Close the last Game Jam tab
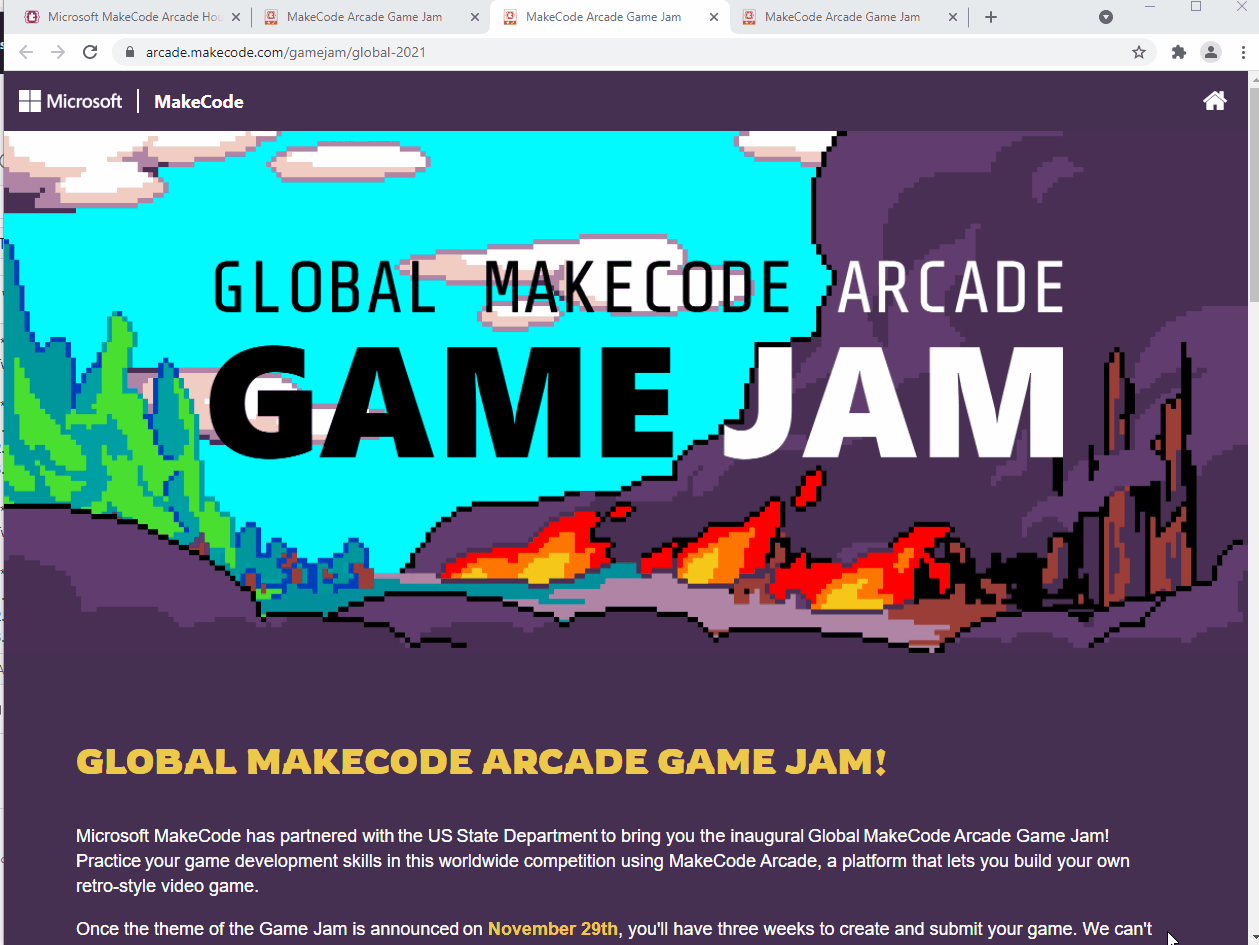This screenshot has height=945, width=1259. tap(953, 17)
